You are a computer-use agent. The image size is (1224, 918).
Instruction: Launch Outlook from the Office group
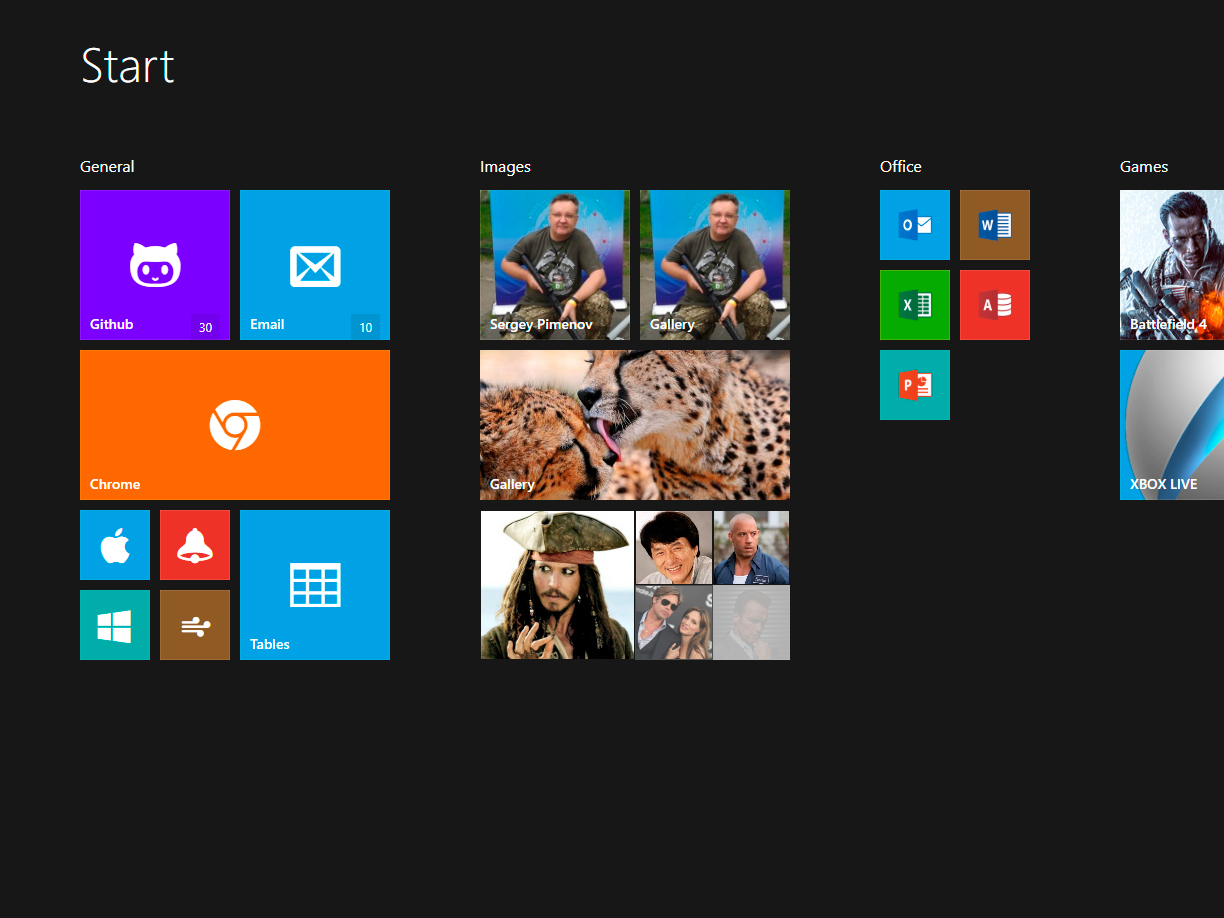click(915, 225)
